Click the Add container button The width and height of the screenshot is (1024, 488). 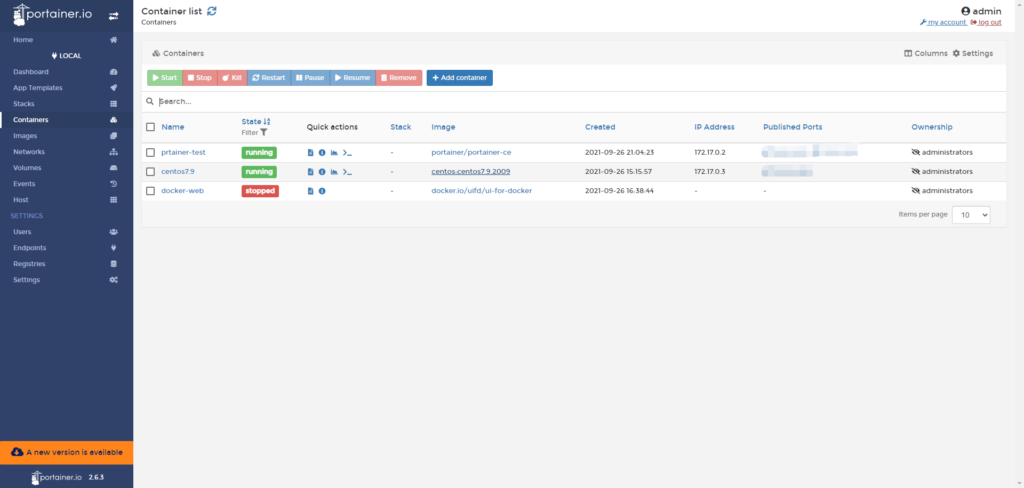click(x=460, y=78)
